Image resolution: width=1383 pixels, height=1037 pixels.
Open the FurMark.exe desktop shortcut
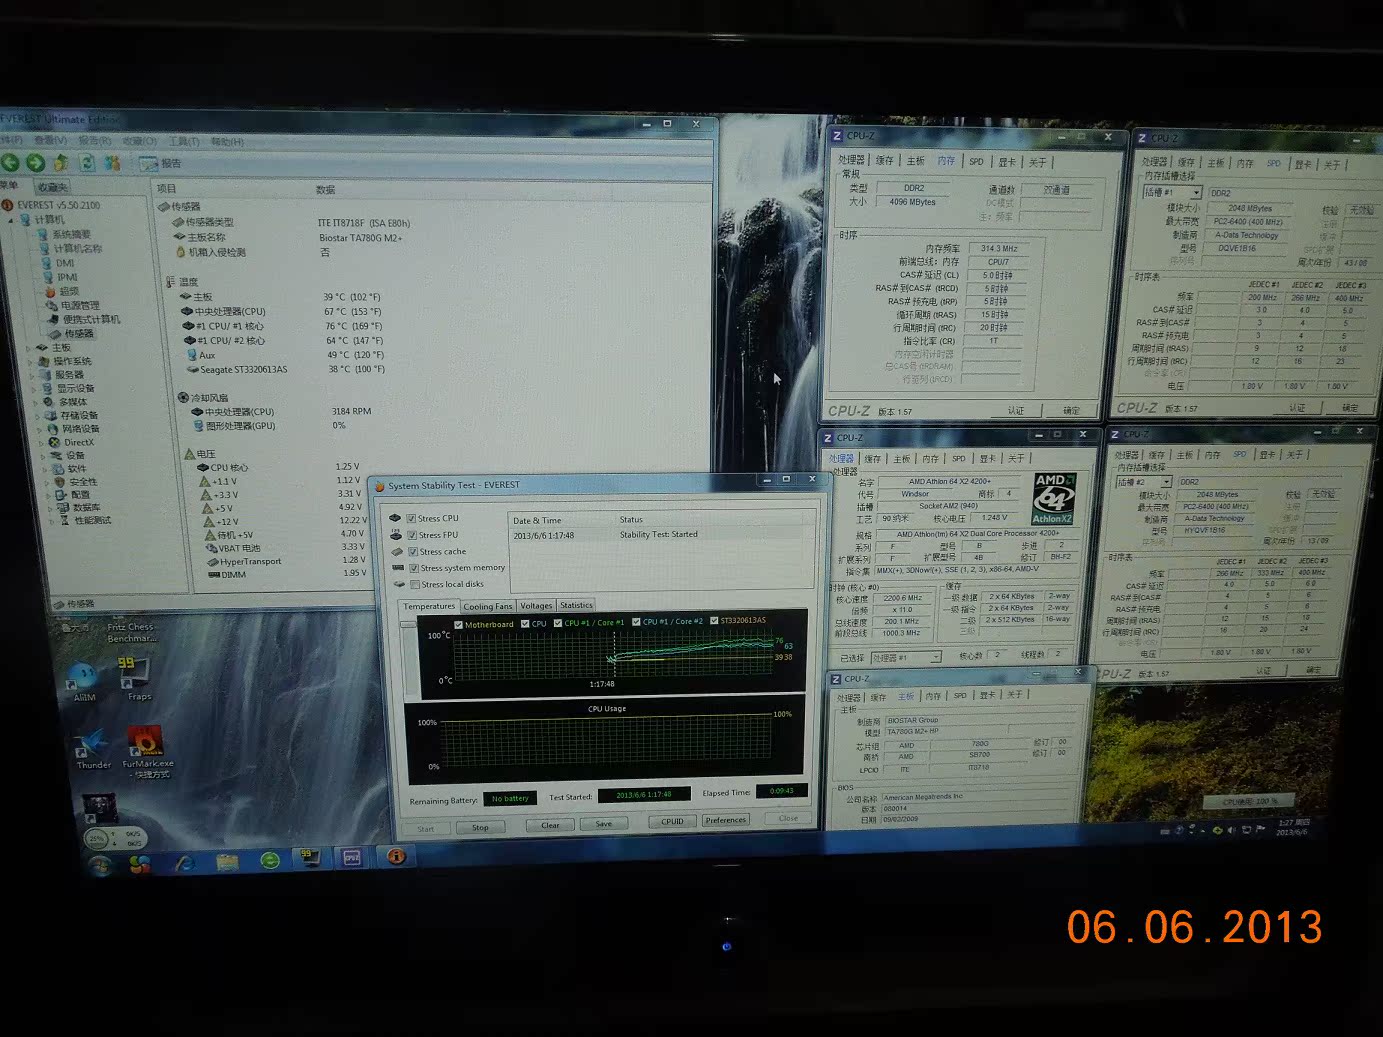click(x=147, y=750)
